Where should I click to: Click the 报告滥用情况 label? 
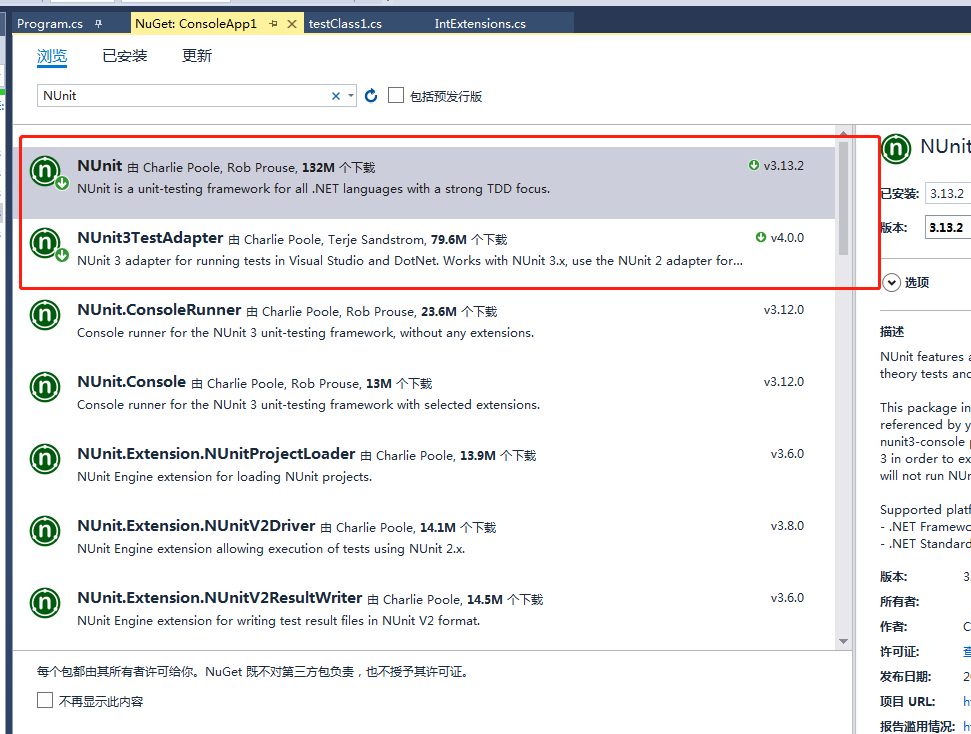click(x=918, y=726)
